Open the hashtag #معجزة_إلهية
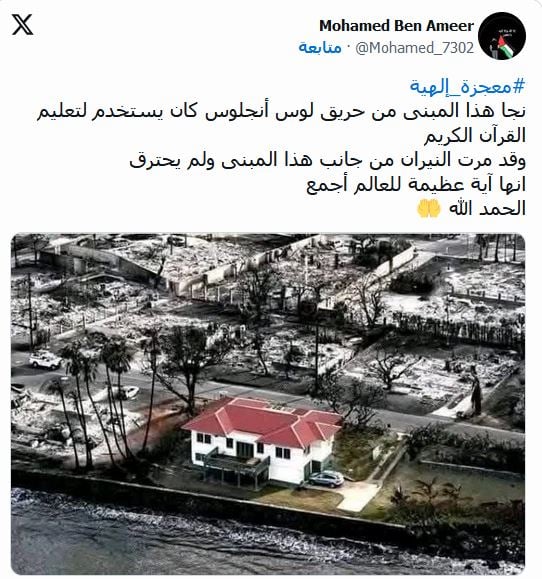Image resolution: width=542 pixels, height=579 pixels. point(467,87)
